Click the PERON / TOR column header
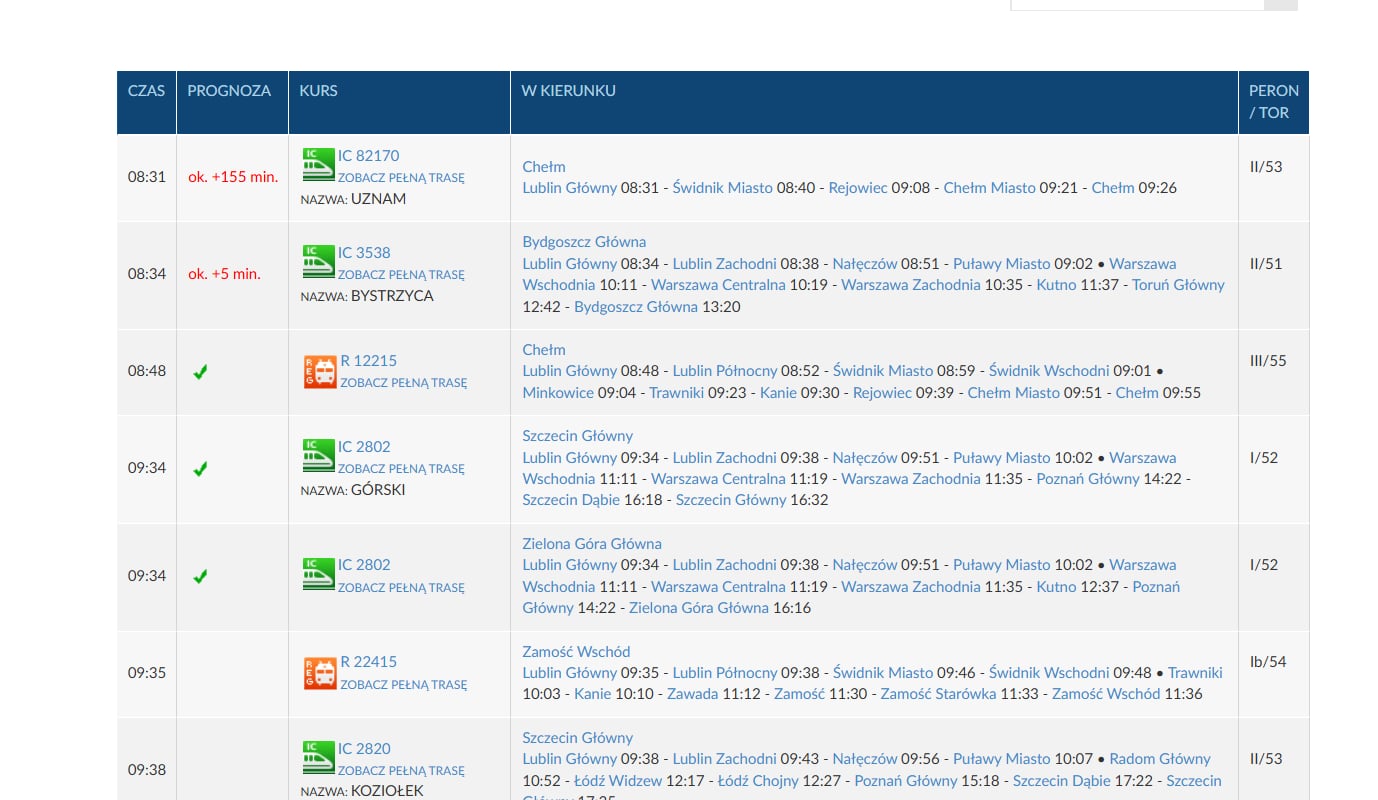Image resolution: width=1378 pixels, height=800 pixels. (1273, 102)
